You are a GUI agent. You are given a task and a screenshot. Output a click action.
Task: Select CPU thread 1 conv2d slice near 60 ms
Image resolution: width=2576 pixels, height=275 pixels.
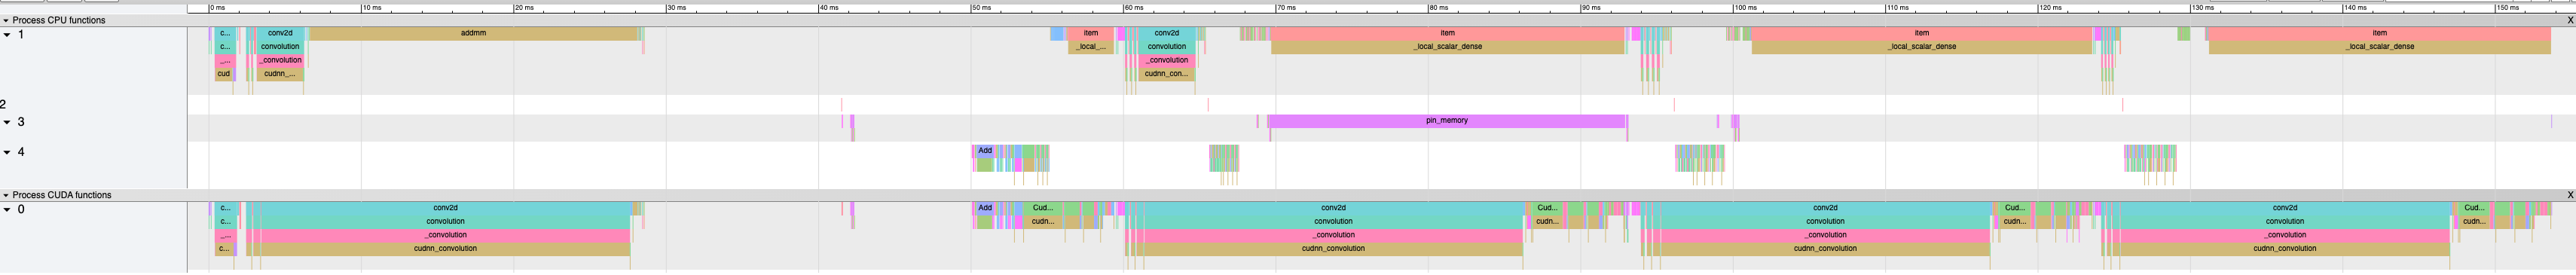click(x=1167, y=33)
